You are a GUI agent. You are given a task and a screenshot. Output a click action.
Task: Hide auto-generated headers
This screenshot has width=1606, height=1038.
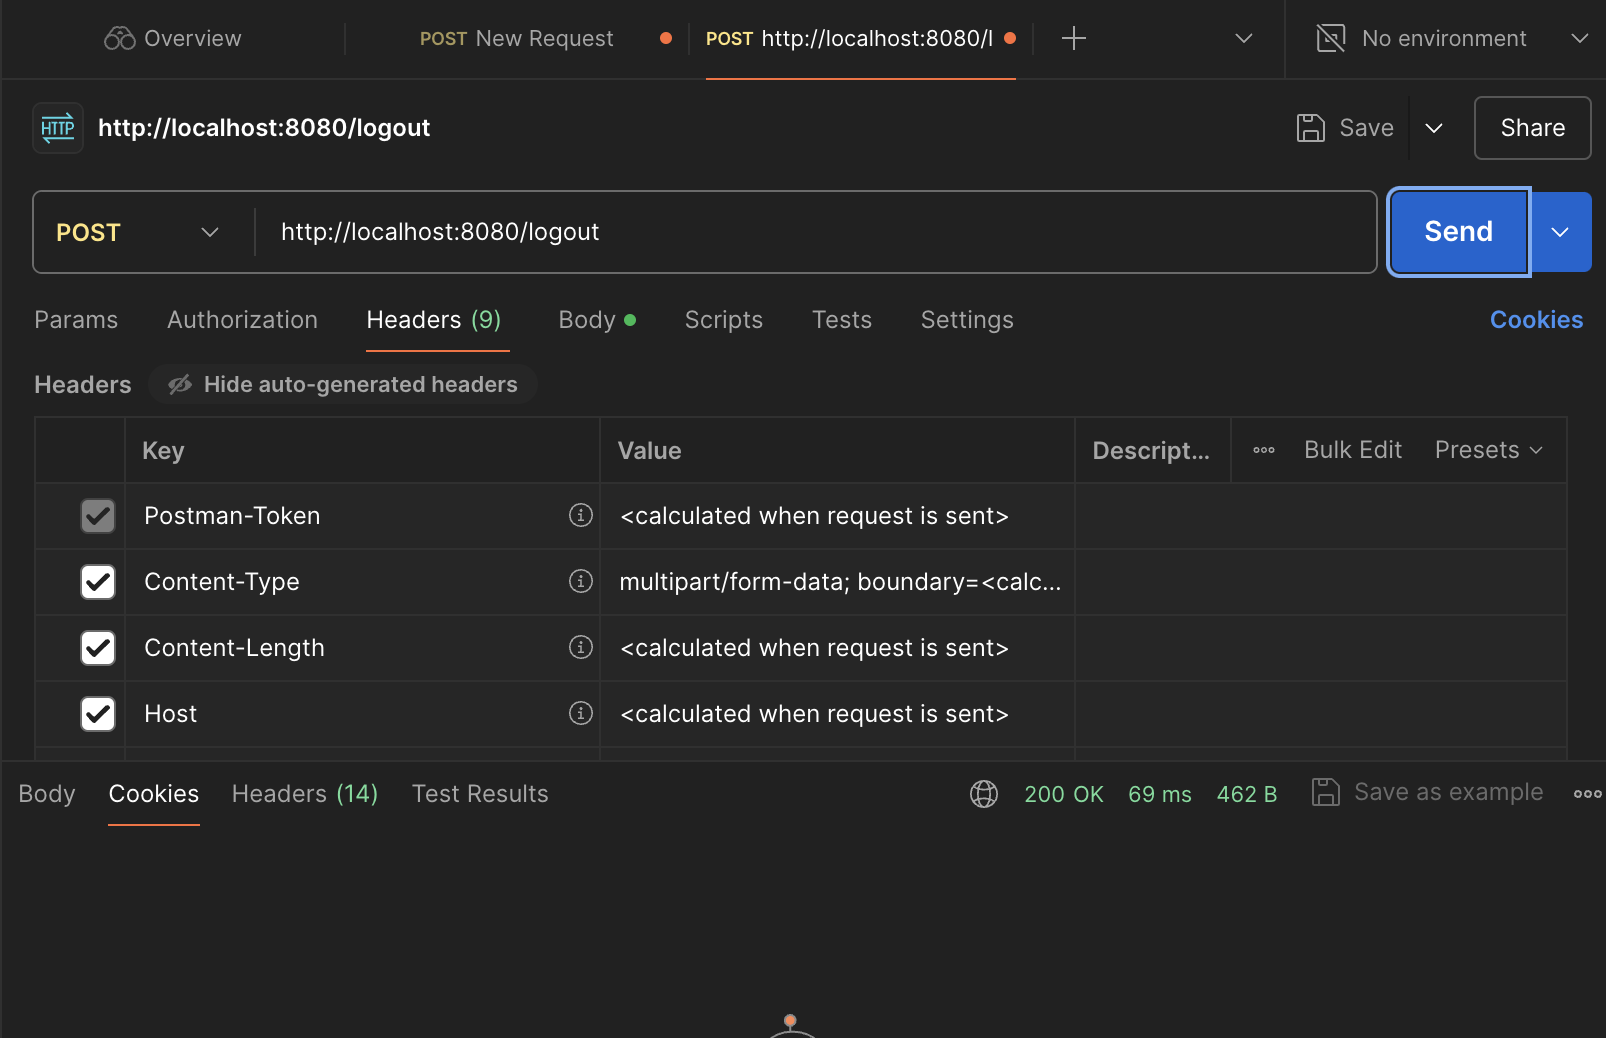click(x=343, y=385)
